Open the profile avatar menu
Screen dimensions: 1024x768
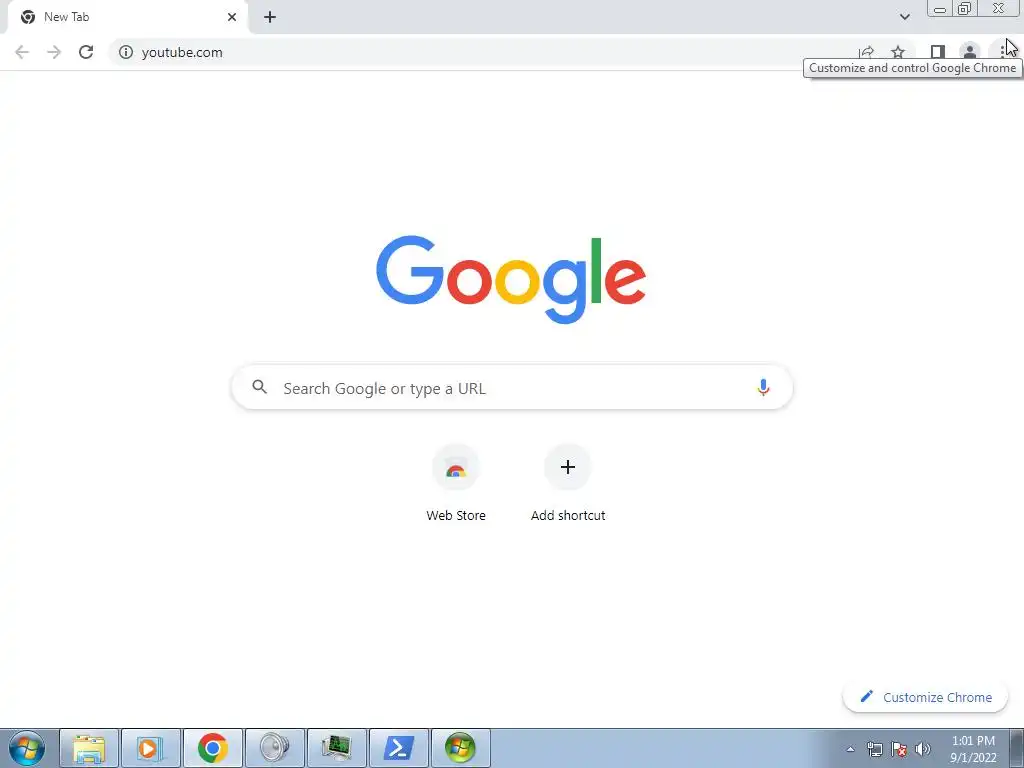click(x=970, y=52)
